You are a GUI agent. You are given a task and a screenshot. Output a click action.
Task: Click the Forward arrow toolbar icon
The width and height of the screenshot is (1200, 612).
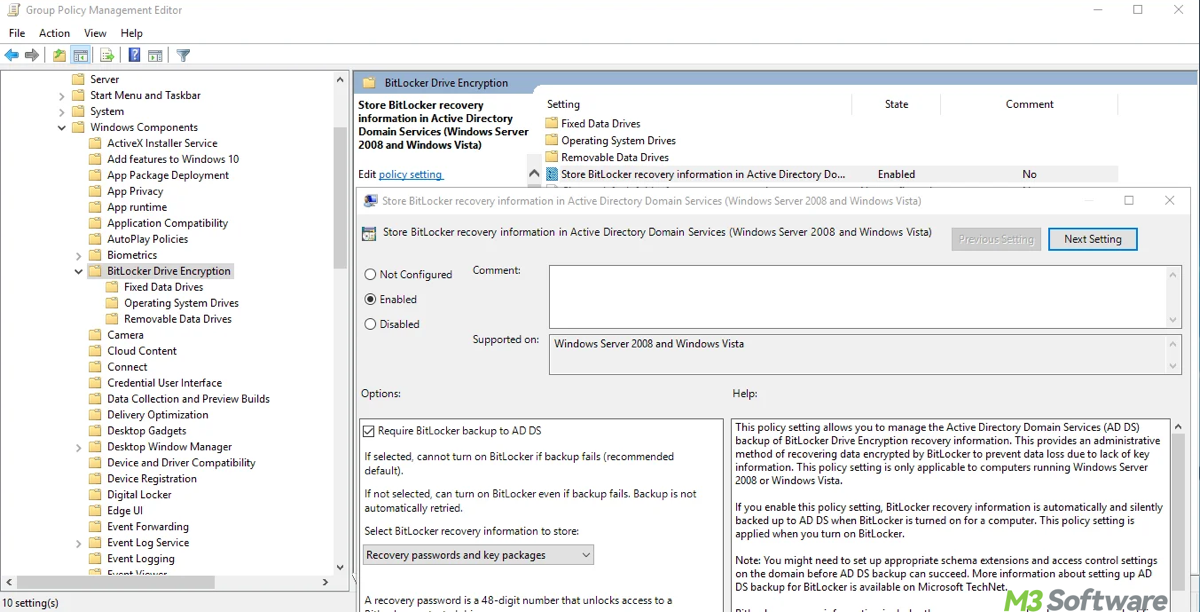32,56
